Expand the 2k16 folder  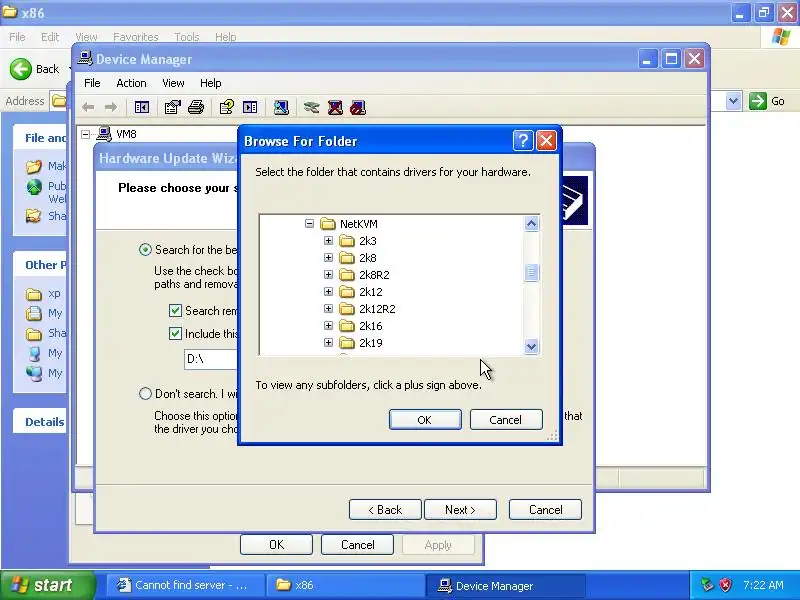coord(328,326)
